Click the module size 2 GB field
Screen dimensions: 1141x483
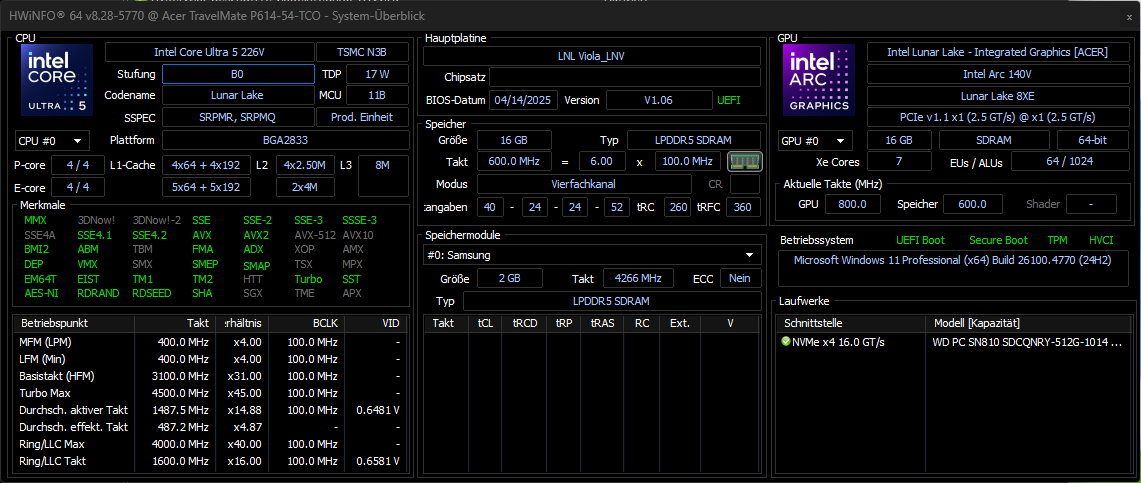(x=509, y=278)
